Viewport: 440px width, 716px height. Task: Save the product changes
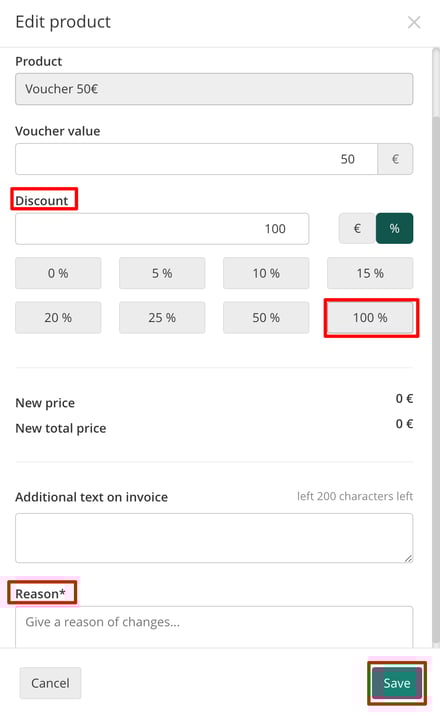[x=397, y=683]
